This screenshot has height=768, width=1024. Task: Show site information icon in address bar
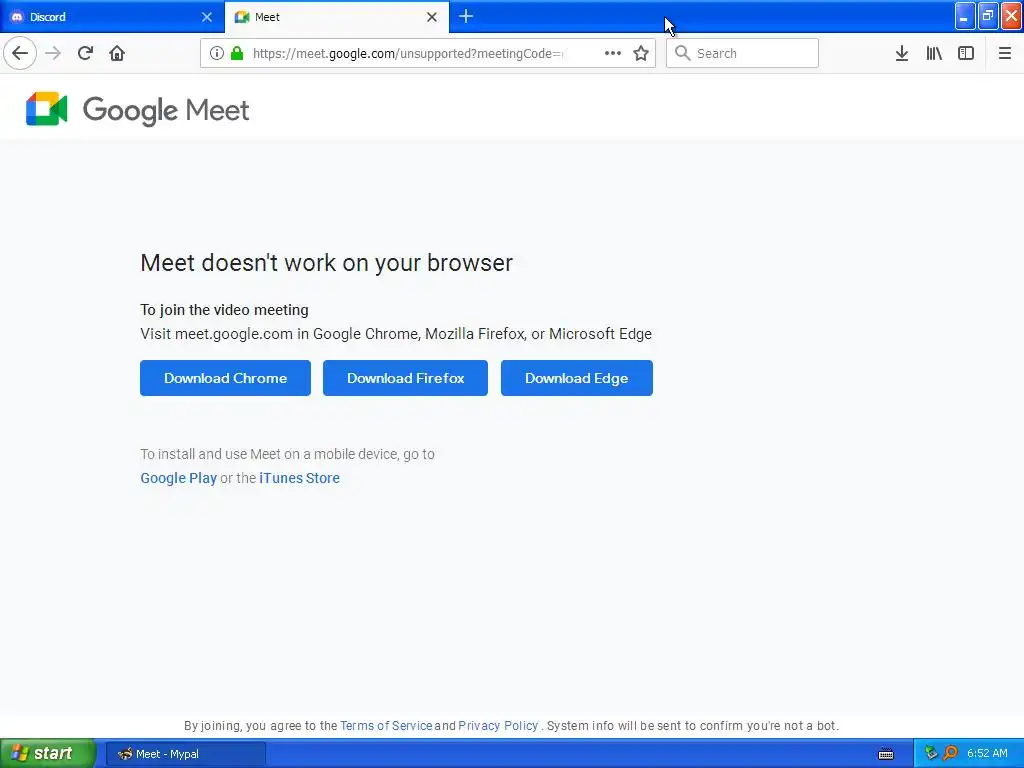216,53
